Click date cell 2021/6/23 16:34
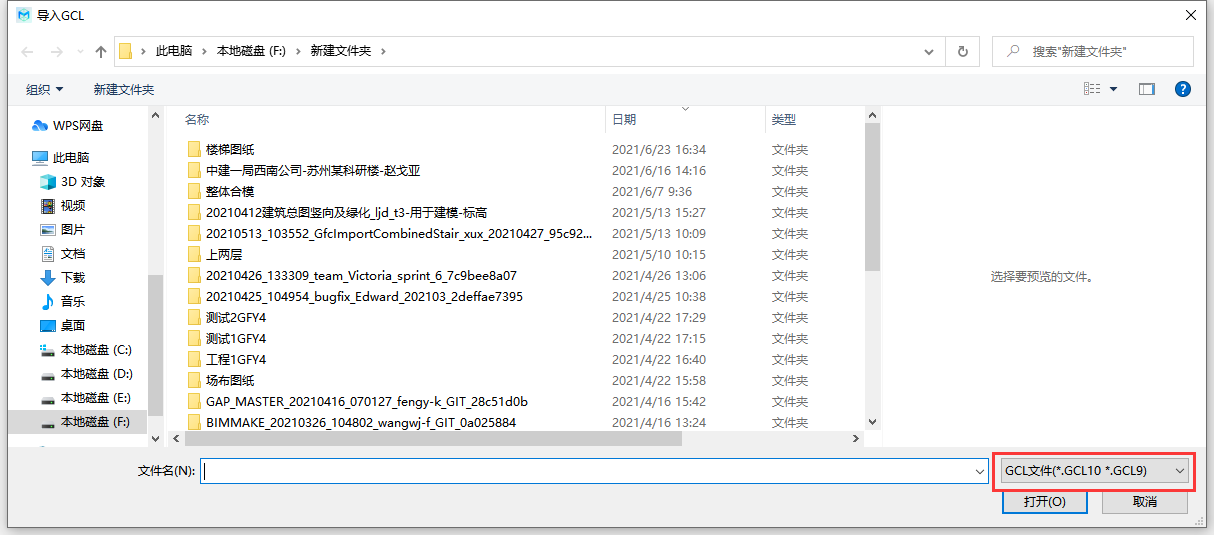This screenshot has width=1214, height=535. coord(659,150)
